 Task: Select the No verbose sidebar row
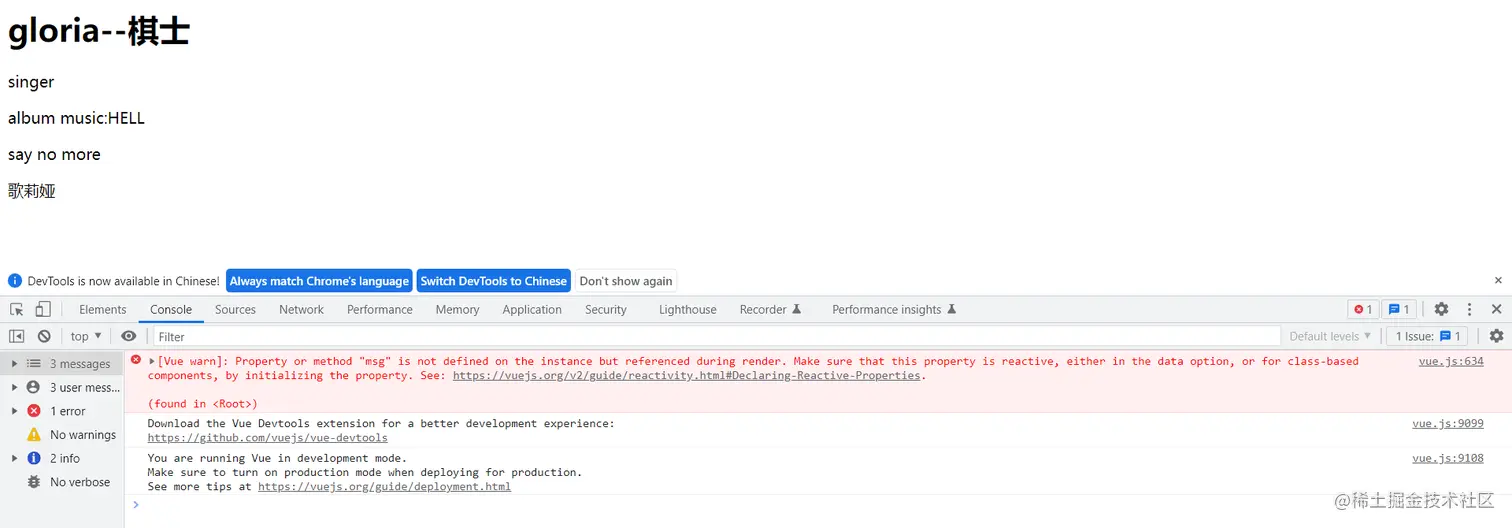(62, 482)
